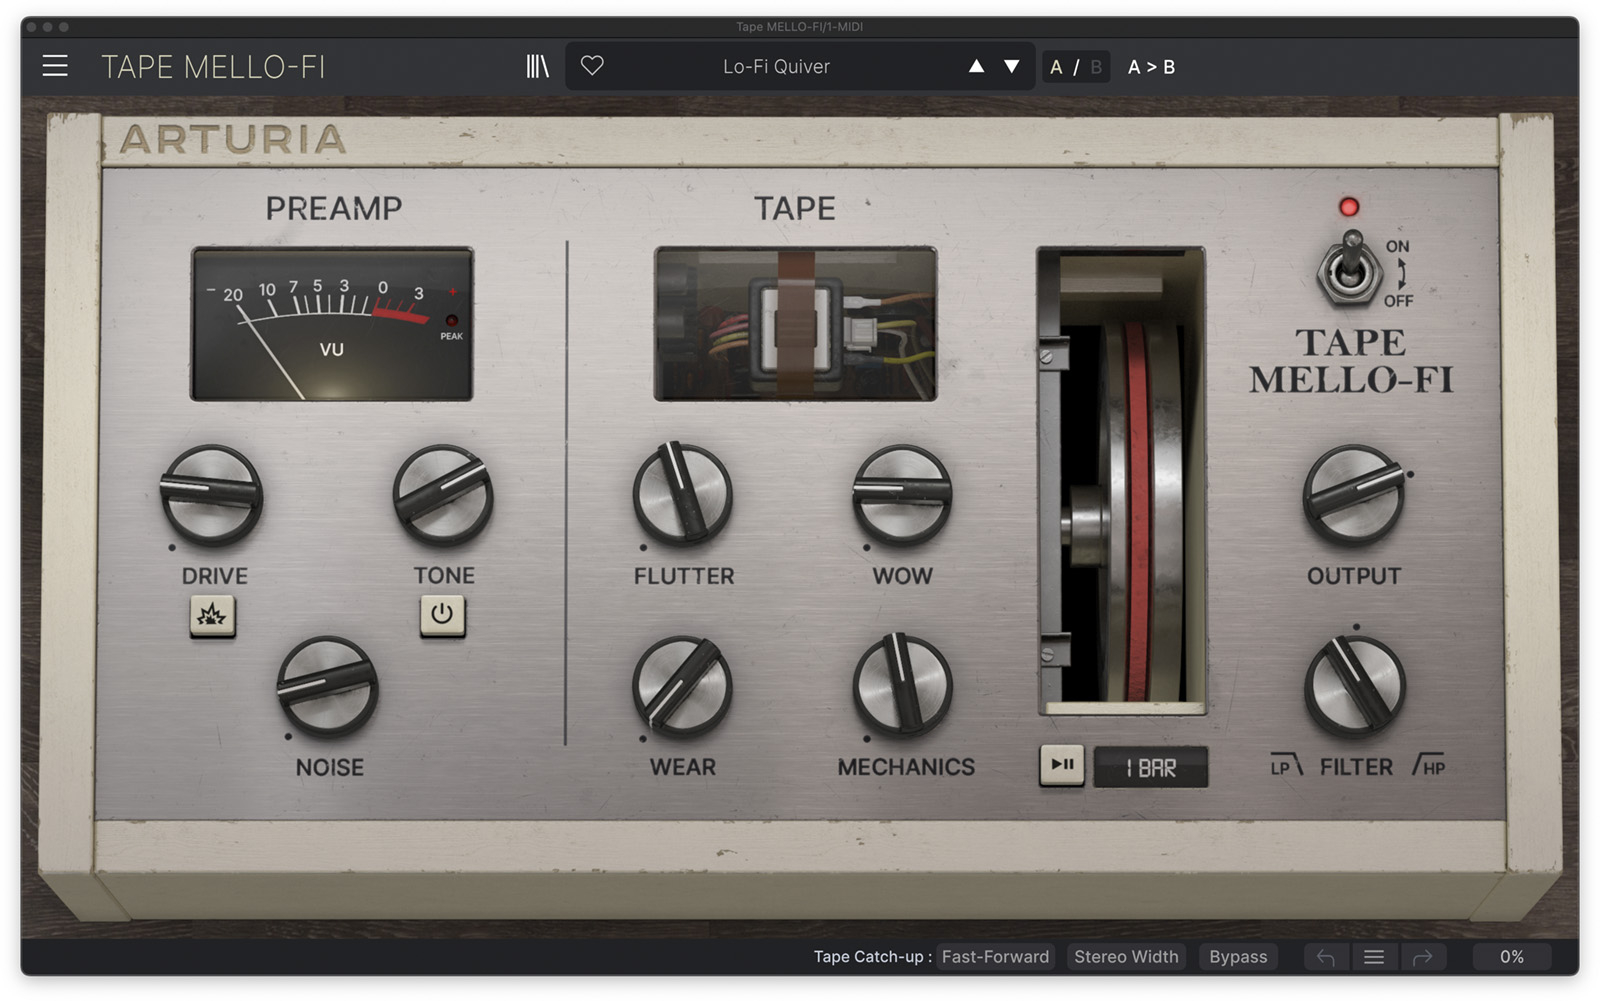The image size is (1600, 1001).
Task: Open the 1 BAR tape stop duration selector
Action: pyautogui.click(x=1150, y=768)
